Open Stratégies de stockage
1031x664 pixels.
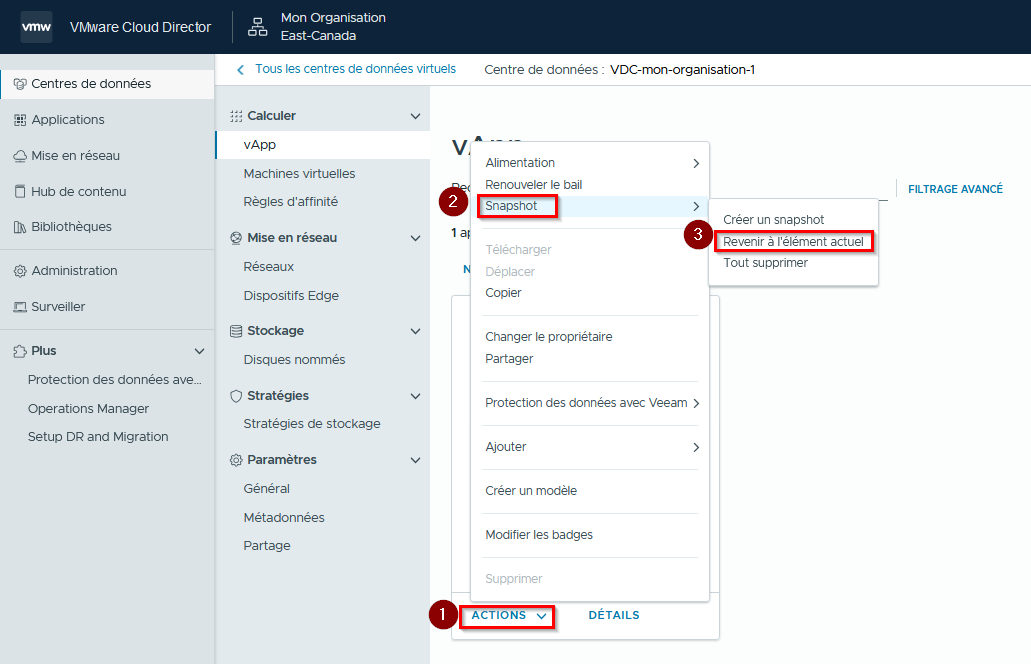(x=312, y=424)
